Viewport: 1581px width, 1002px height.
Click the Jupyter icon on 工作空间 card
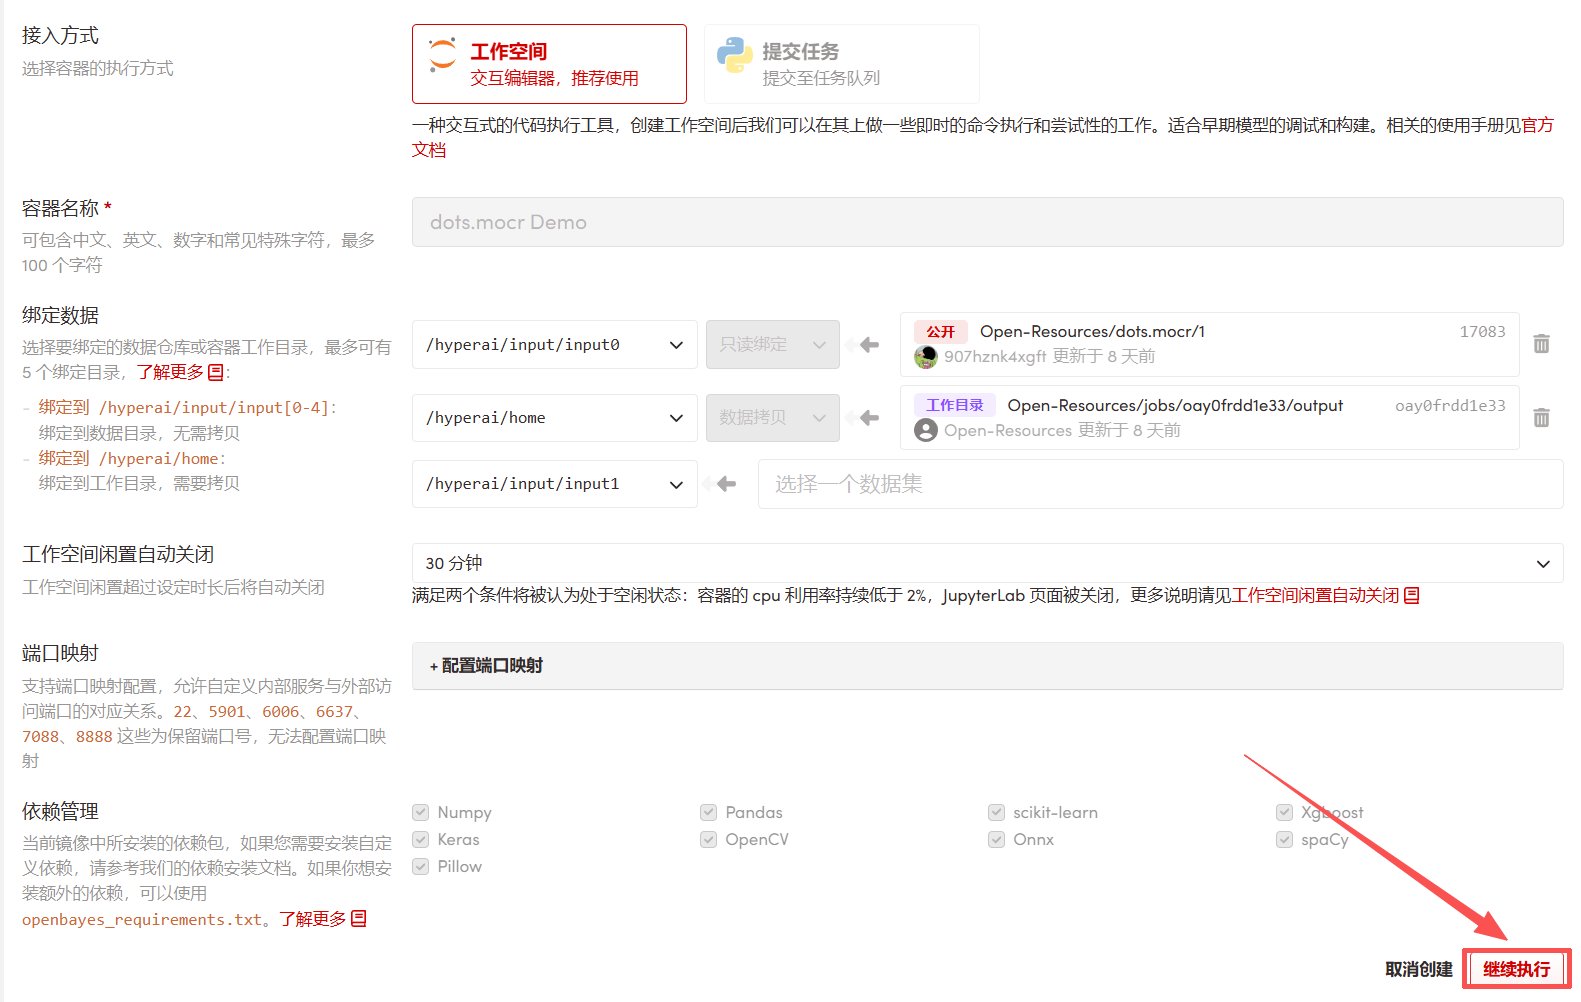(442, 55)
